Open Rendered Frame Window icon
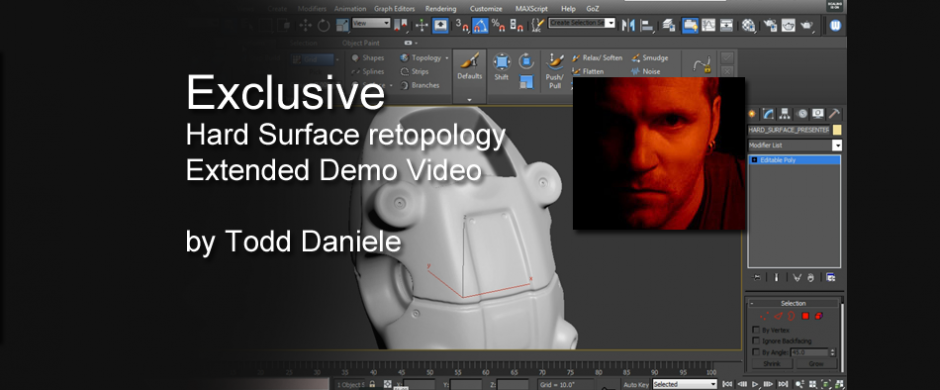Viewport: 940px width, 390px height. pyautogui.click(x=788, y=25)
